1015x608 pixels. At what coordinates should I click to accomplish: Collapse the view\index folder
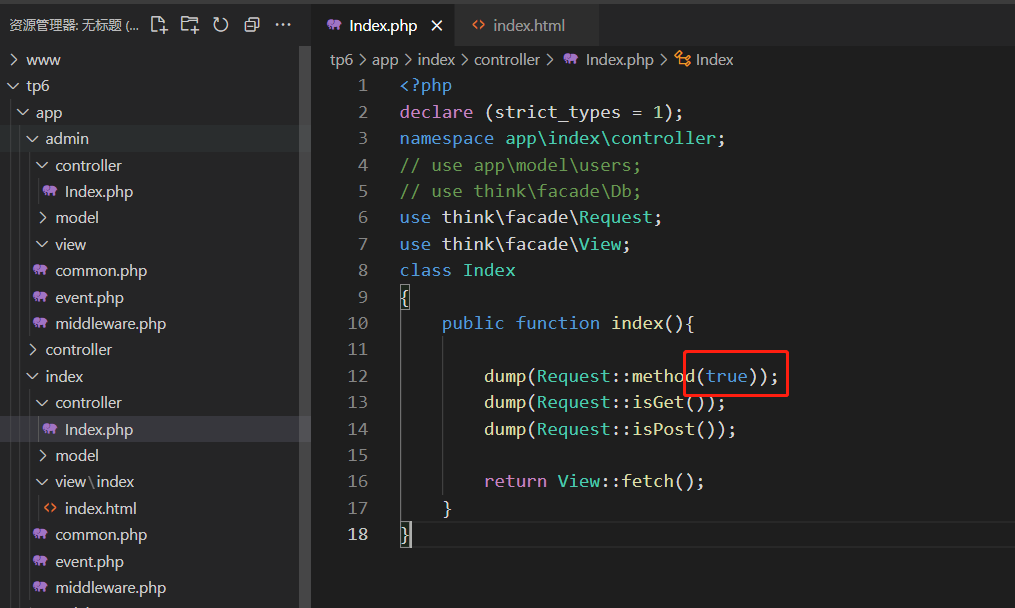pos(155,482)
